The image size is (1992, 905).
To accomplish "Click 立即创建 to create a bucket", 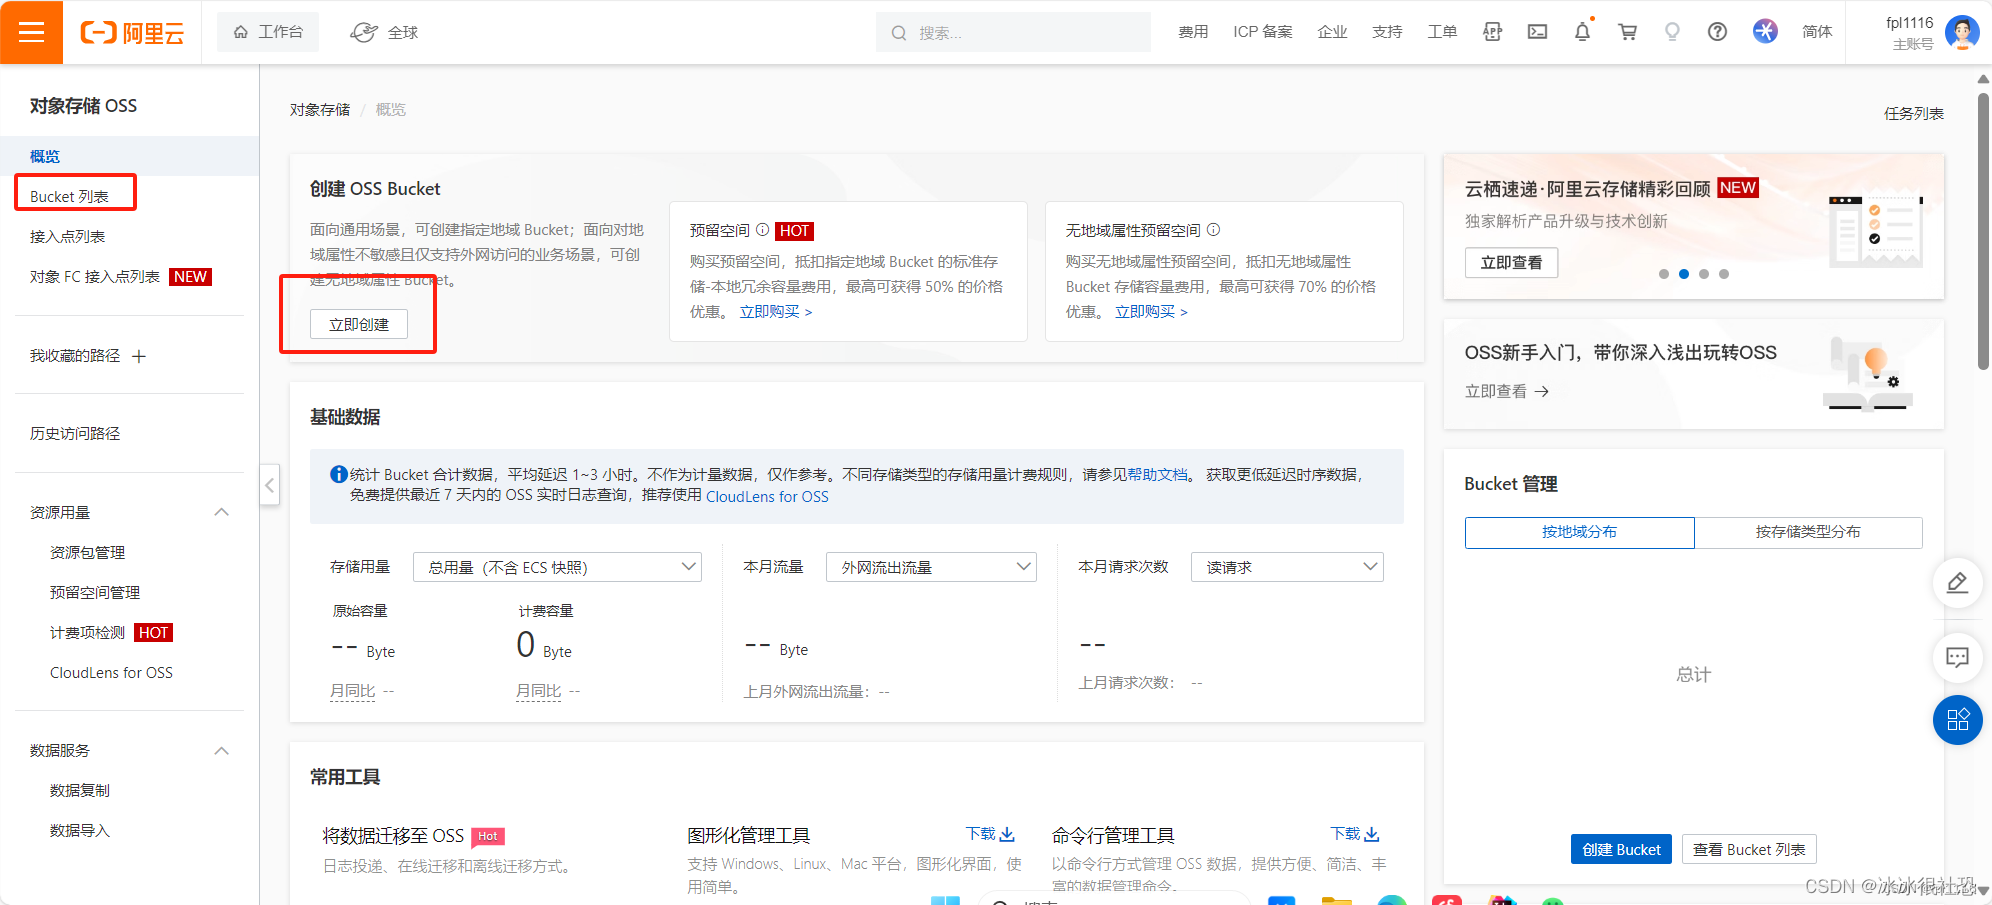I will click(359, 324).
